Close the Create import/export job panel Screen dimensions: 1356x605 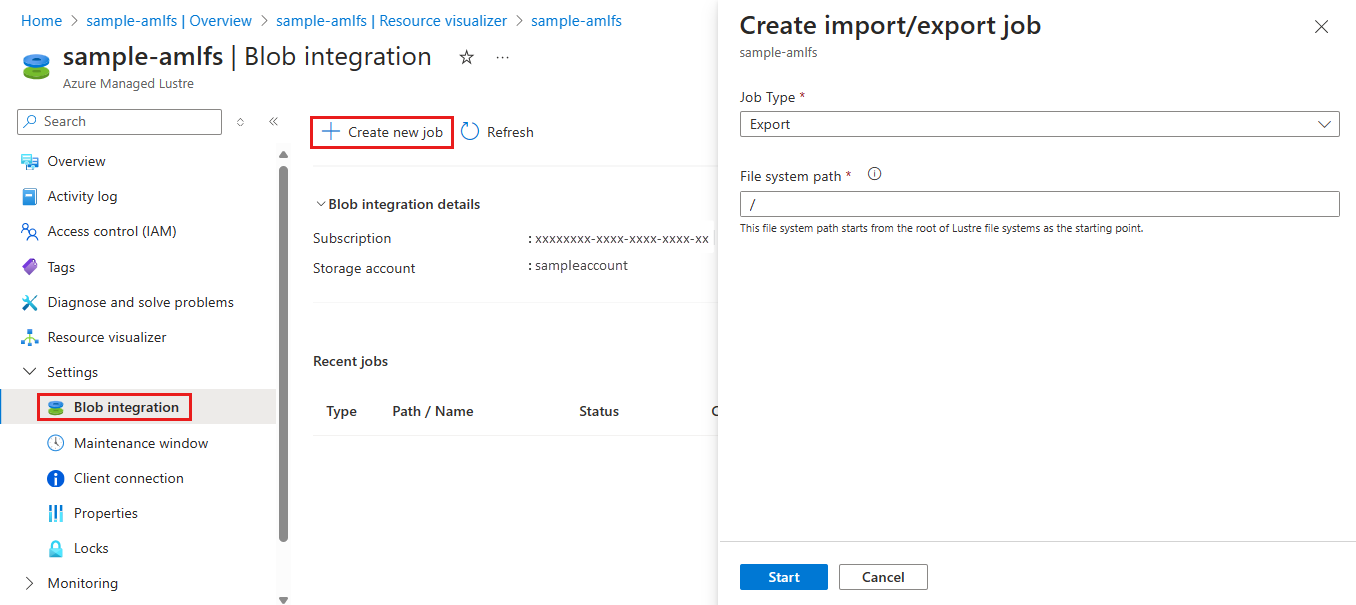[1321, 27]
